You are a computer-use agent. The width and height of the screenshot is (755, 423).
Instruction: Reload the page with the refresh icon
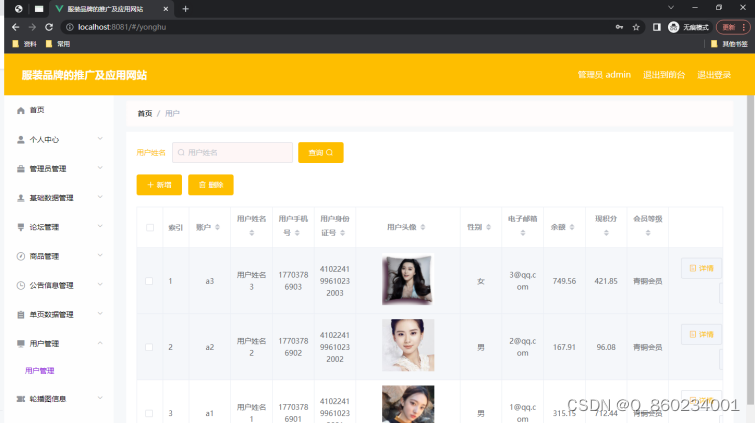coord(49,27)
